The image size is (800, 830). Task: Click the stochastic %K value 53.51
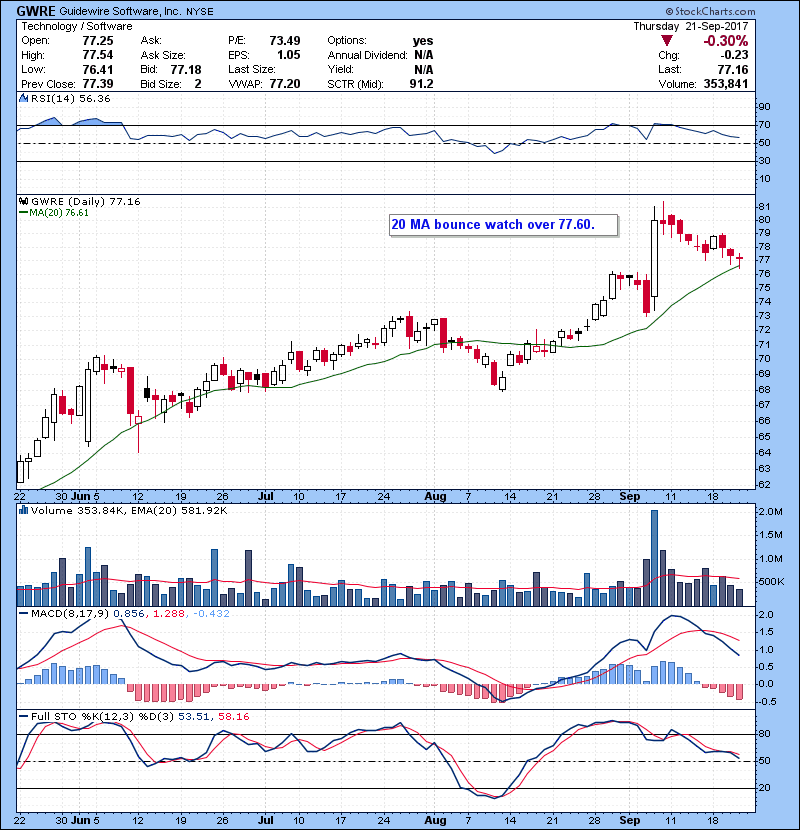coord(193,716)
